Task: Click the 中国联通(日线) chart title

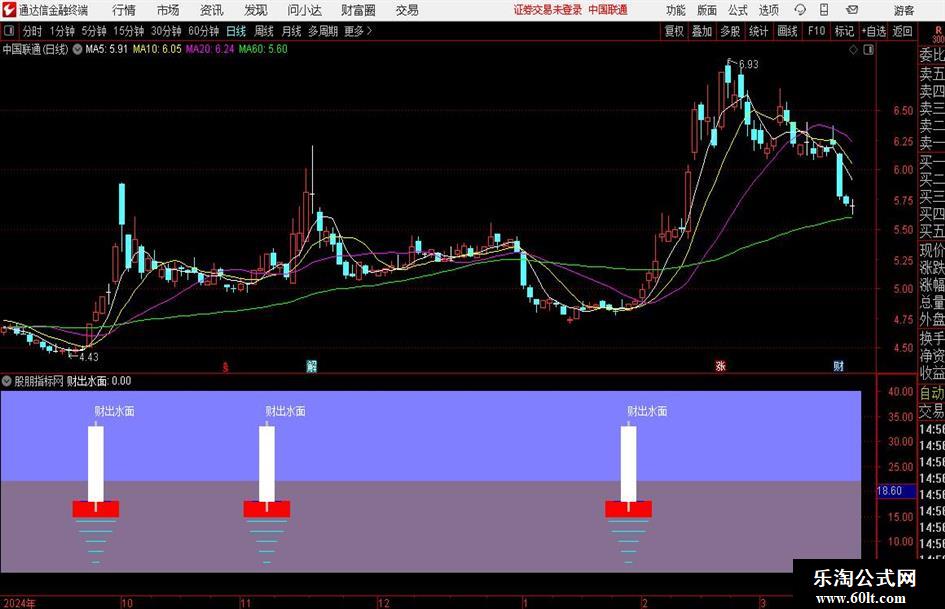Action: pos(35,49)
